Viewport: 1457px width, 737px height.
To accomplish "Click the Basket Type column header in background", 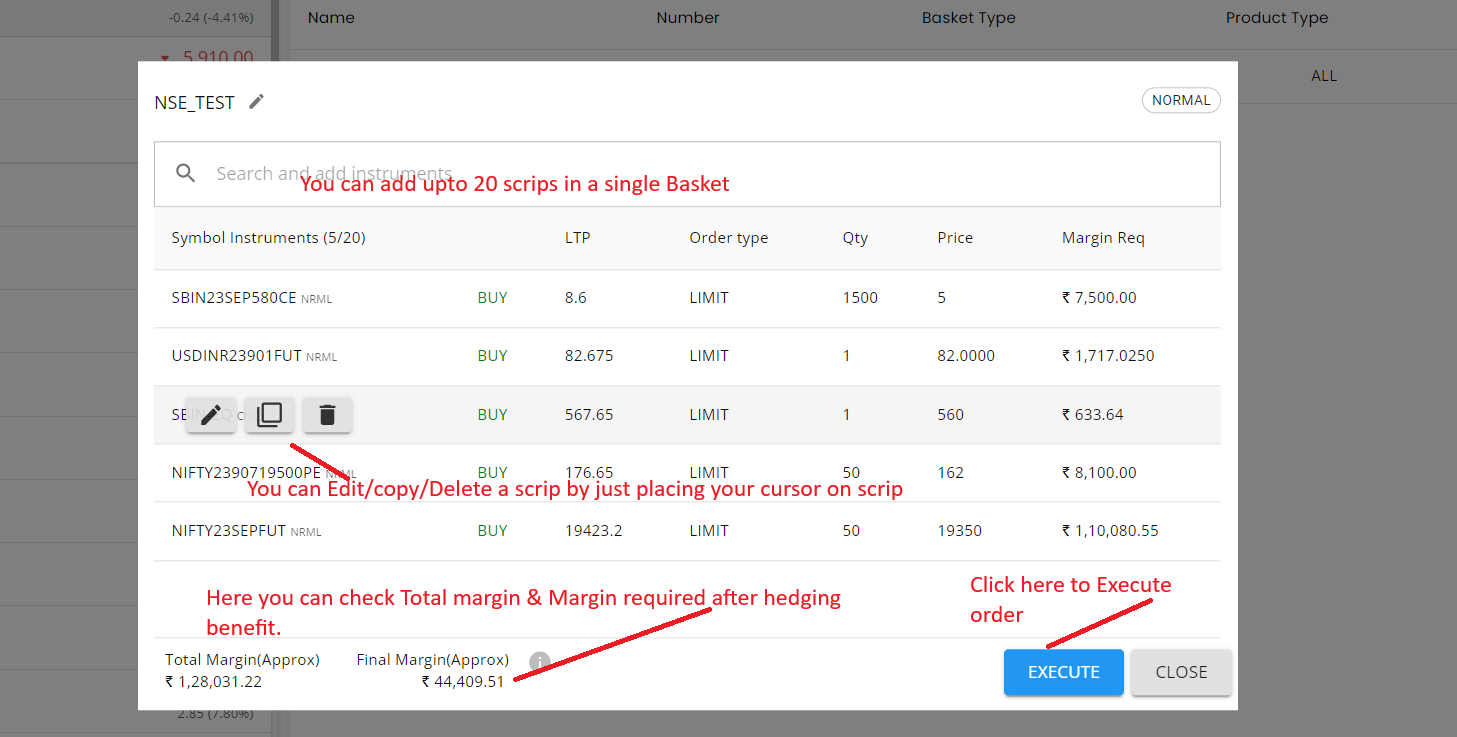I will tap(968, 18).
